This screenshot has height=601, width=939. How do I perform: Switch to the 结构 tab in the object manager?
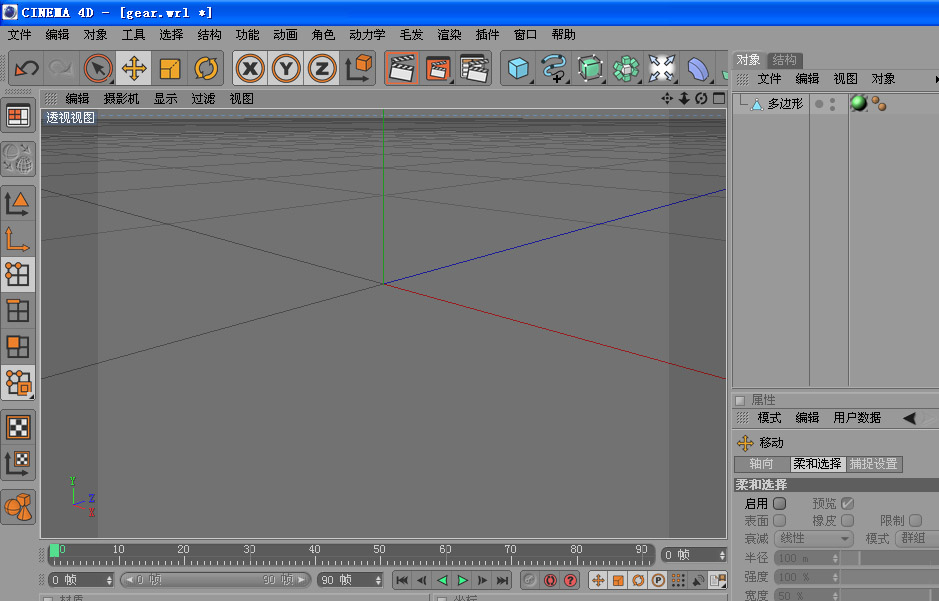point(784,60)
